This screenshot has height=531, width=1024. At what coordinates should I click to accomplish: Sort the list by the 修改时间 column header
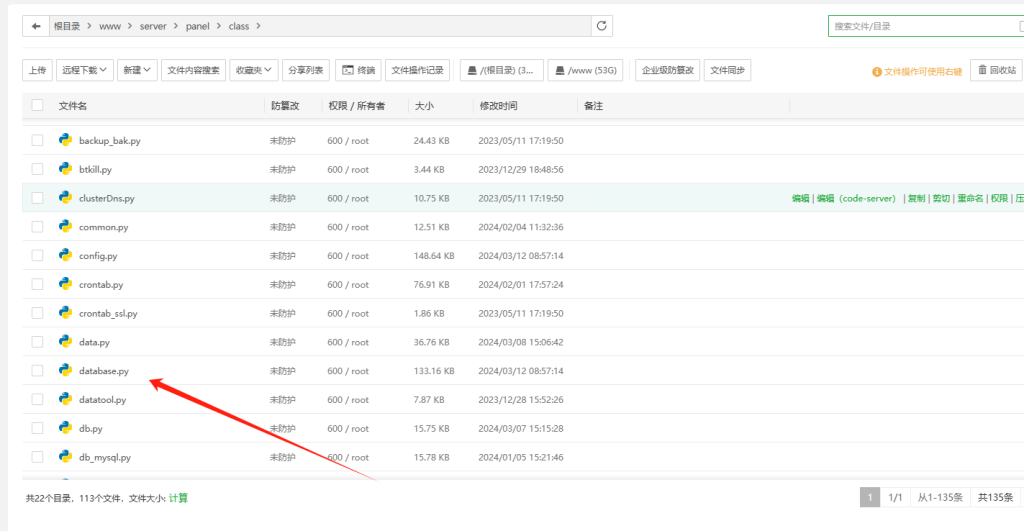pos(498,106)
